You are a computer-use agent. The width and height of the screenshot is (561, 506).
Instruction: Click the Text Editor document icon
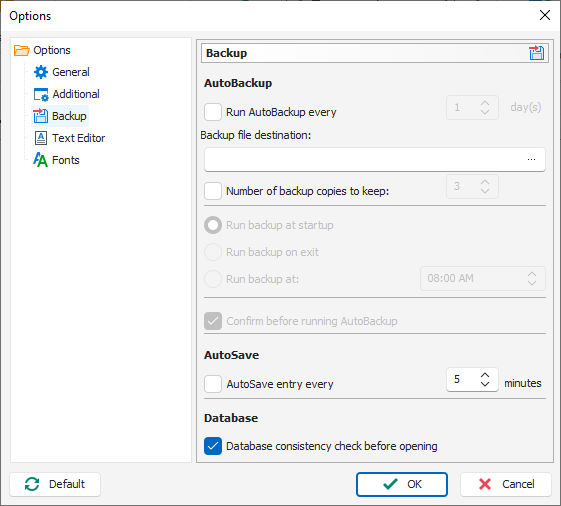click(41, 138)
